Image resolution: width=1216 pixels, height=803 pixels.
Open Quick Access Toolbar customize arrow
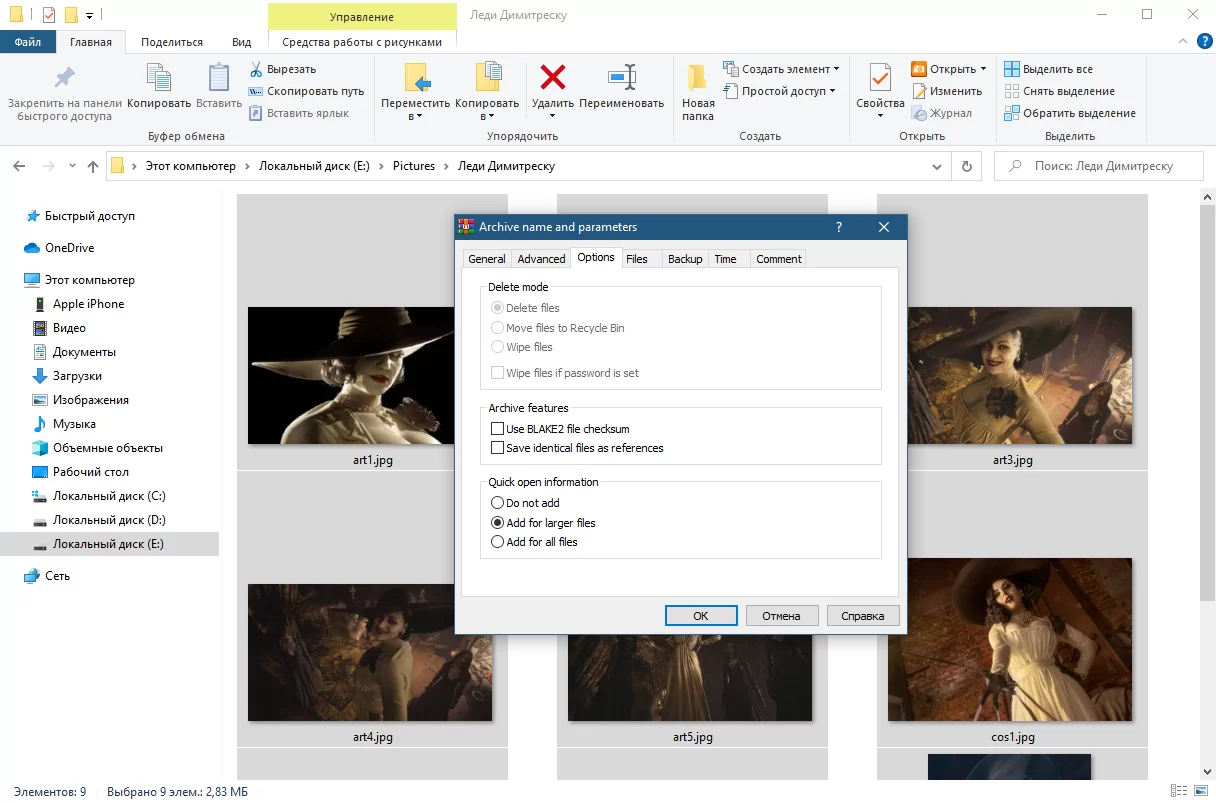pos(90,15)
